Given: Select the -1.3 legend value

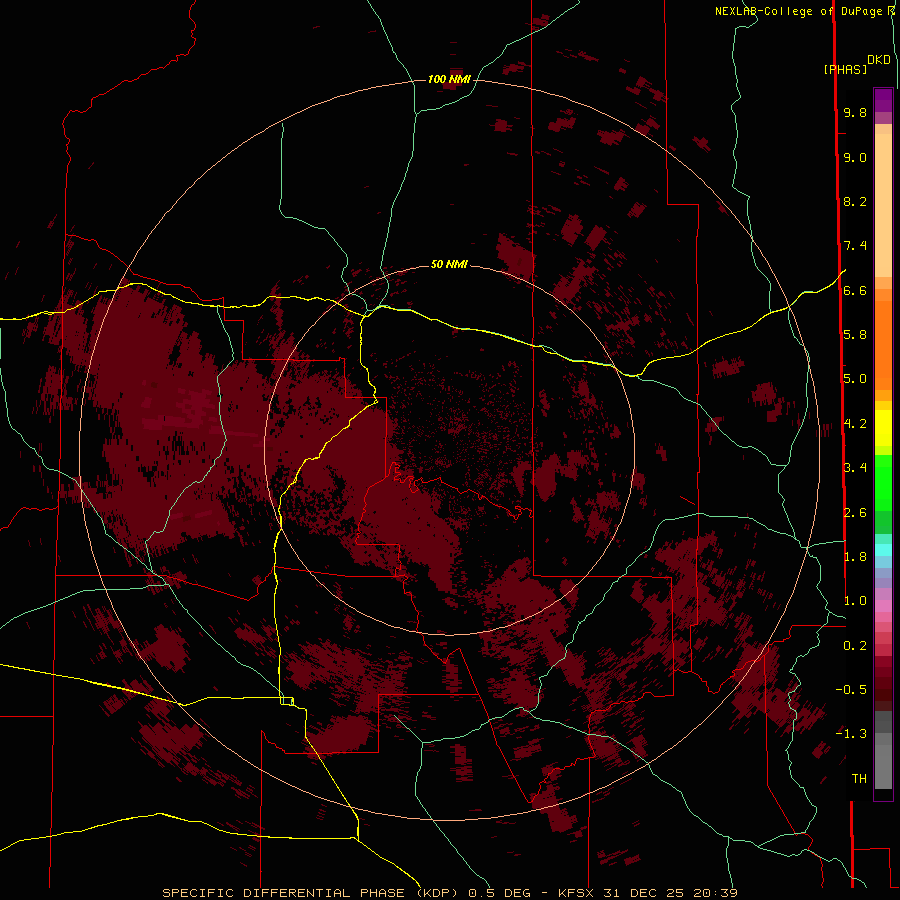Looking at the screenshot, I should coord(852,734).
